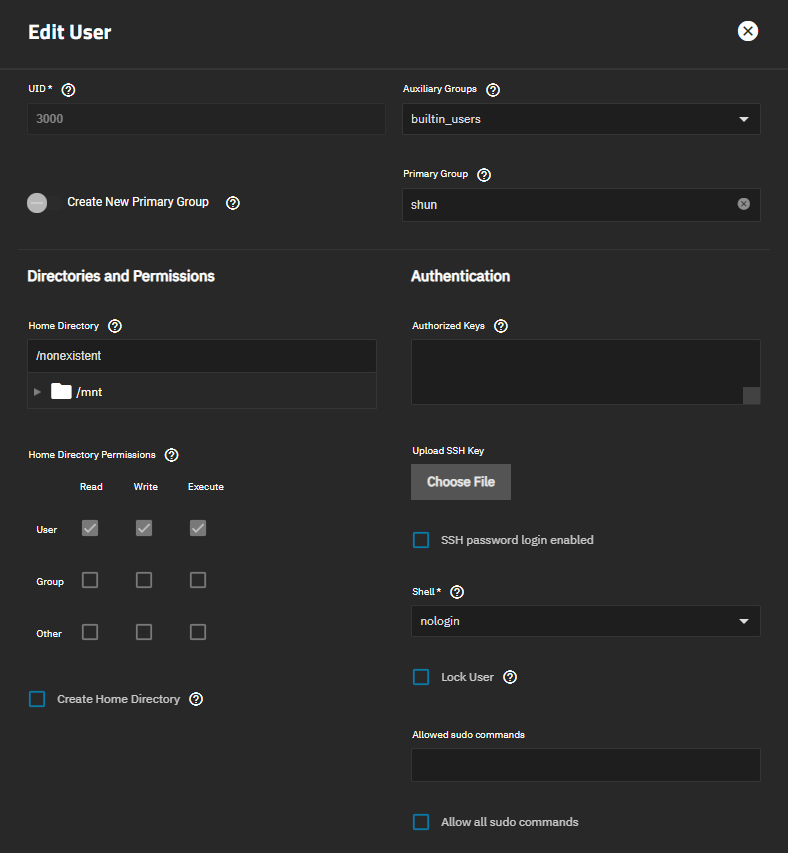This screenshot has width=788, height=853.
Task: Click the Allowed sudo commands field
Action: click(x=585, y=765)
